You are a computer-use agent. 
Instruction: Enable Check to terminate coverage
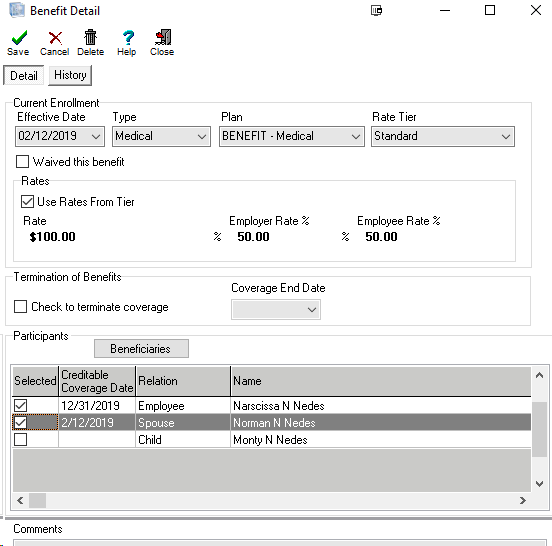coord(20,306)
